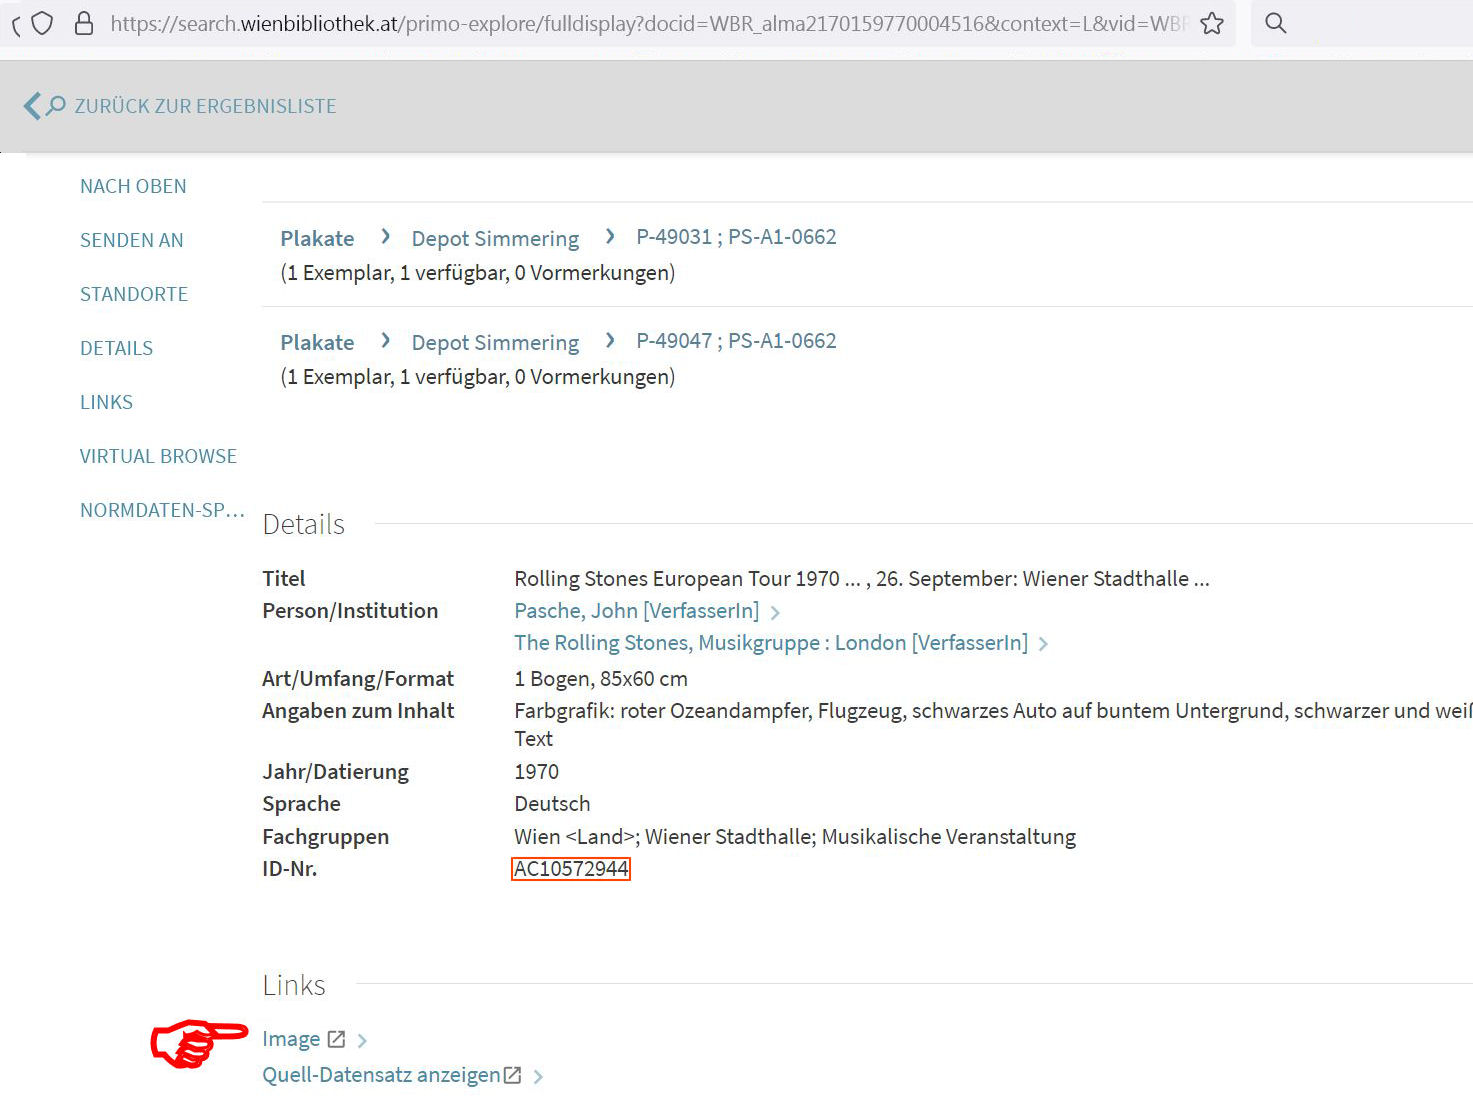
Task: Click call number P-49031 ; PS-A1-0662
Action: 736,237
